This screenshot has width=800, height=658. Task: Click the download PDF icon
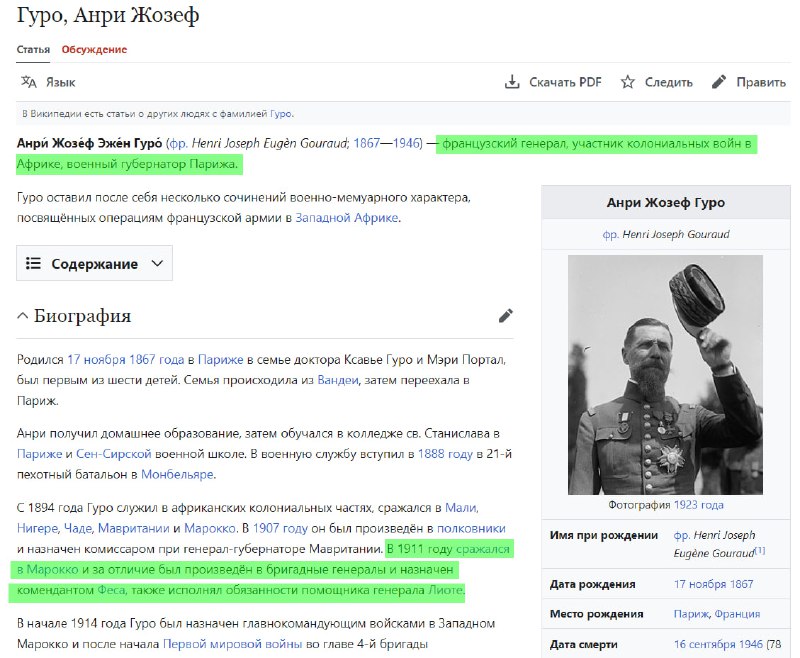(512, 82)
